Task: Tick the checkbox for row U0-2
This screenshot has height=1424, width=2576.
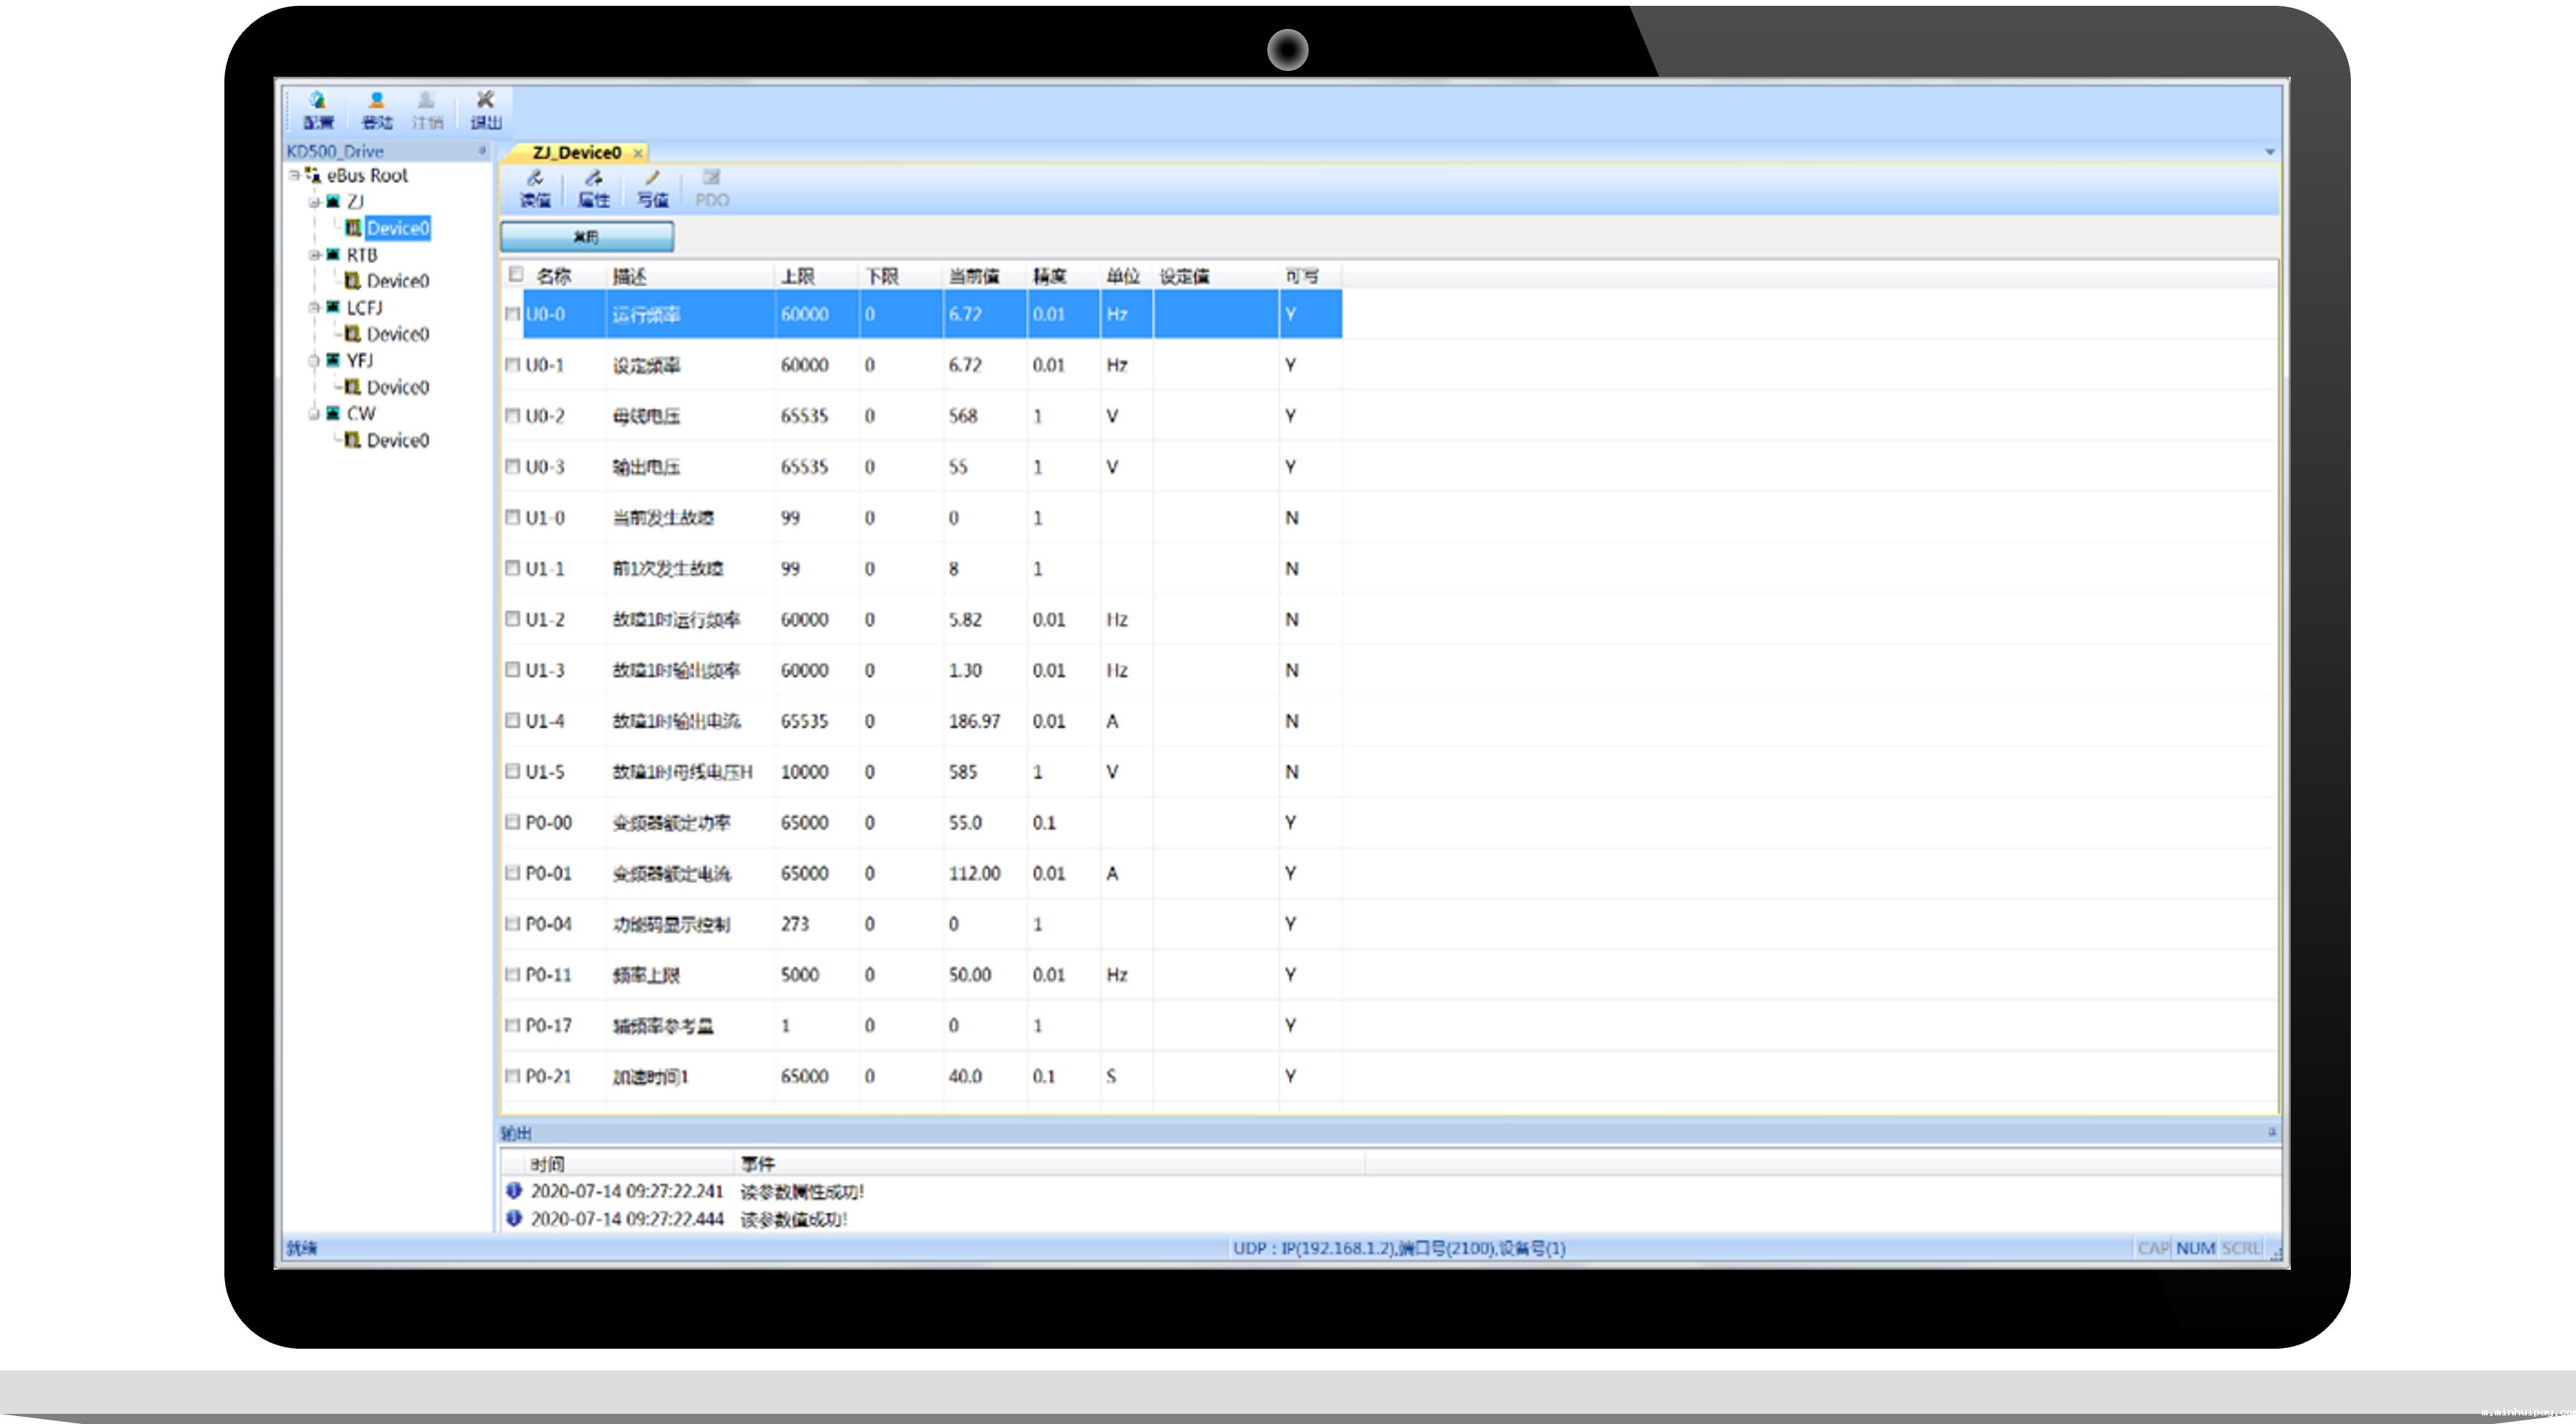Action: tap(513, 415)
